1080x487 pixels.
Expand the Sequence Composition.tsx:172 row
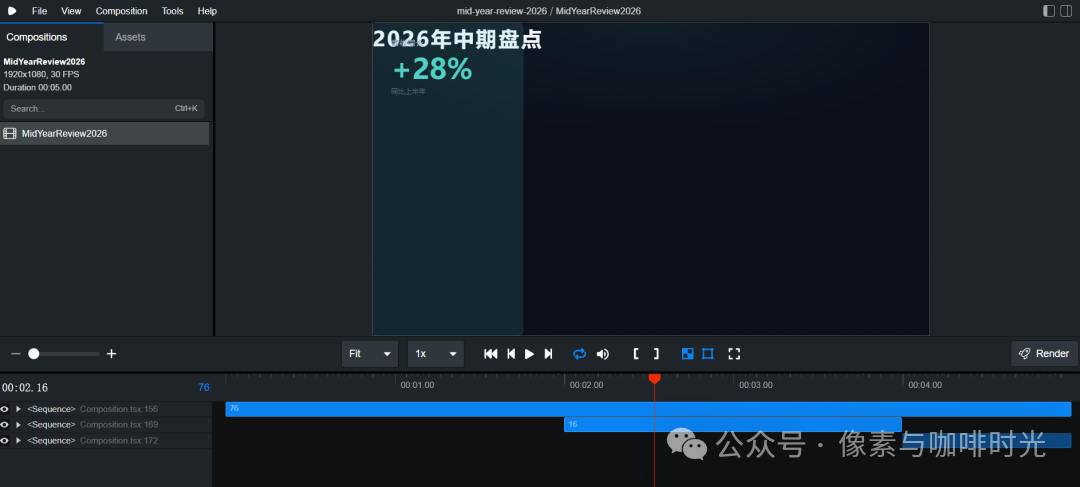(19, 441)
